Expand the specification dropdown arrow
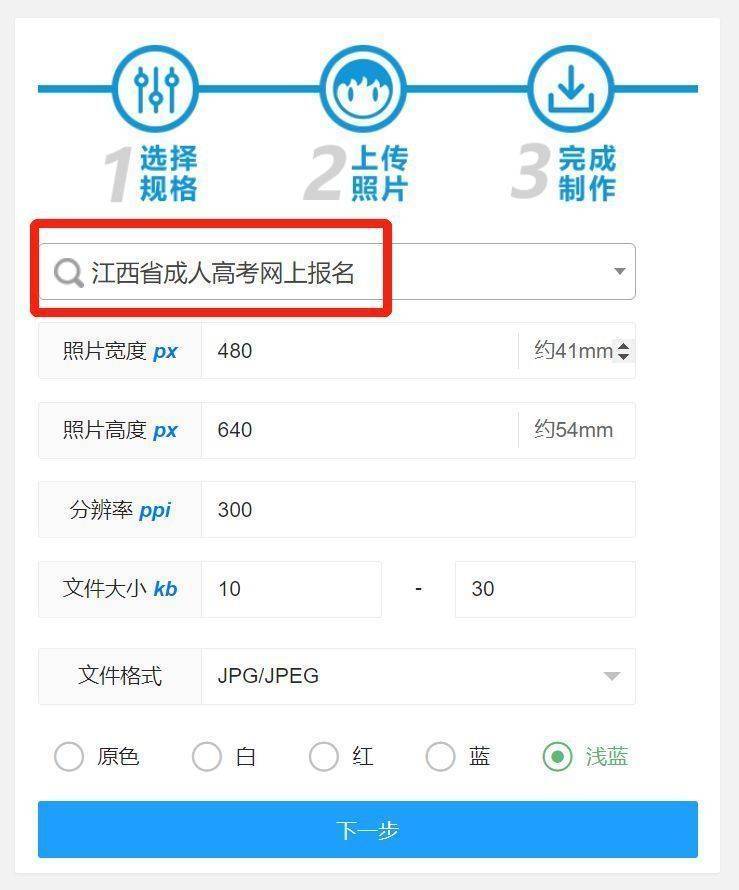Screen dimensions: 739x890 [620, 271]
